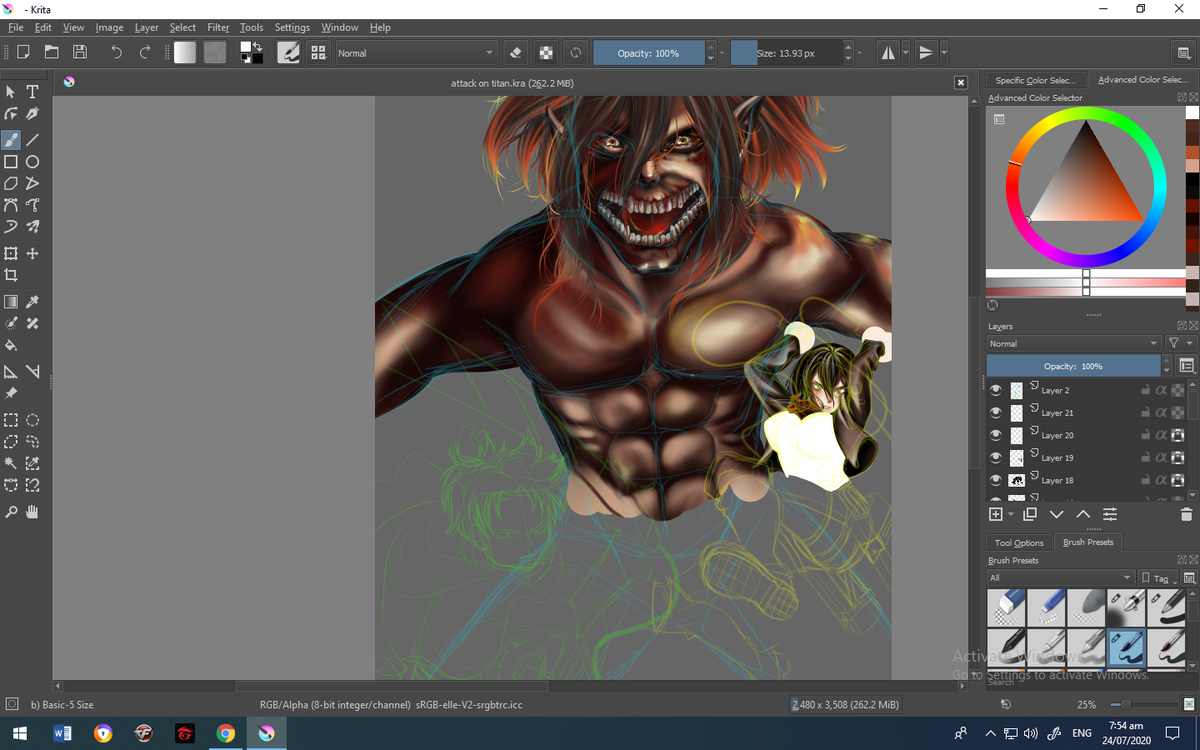Screen dimensions: 1200x750
Task: Toggle horizontal mirror tool
Action: point(887,52)
